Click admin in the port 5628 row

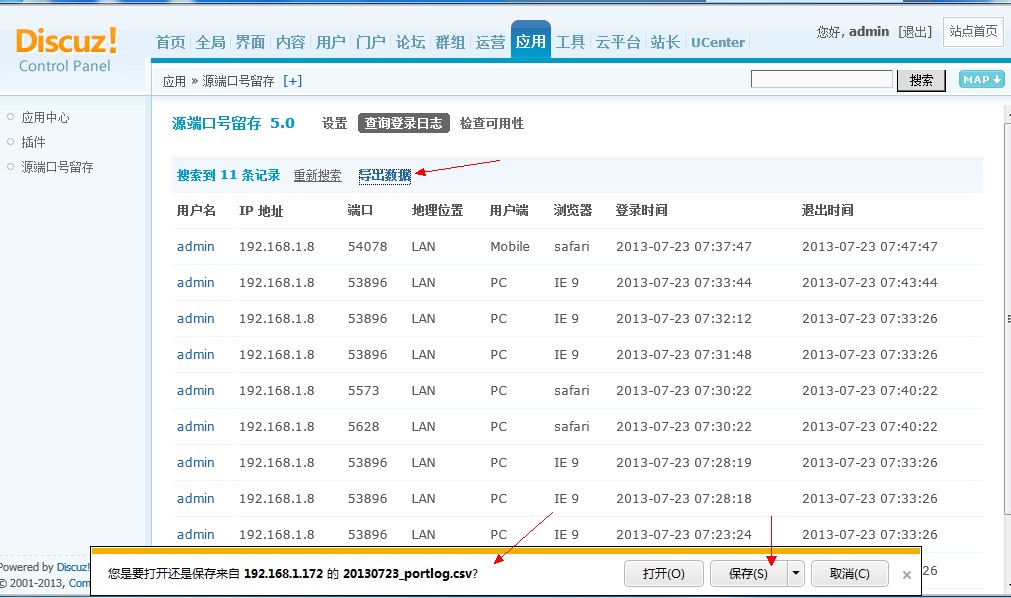[195, 427]
